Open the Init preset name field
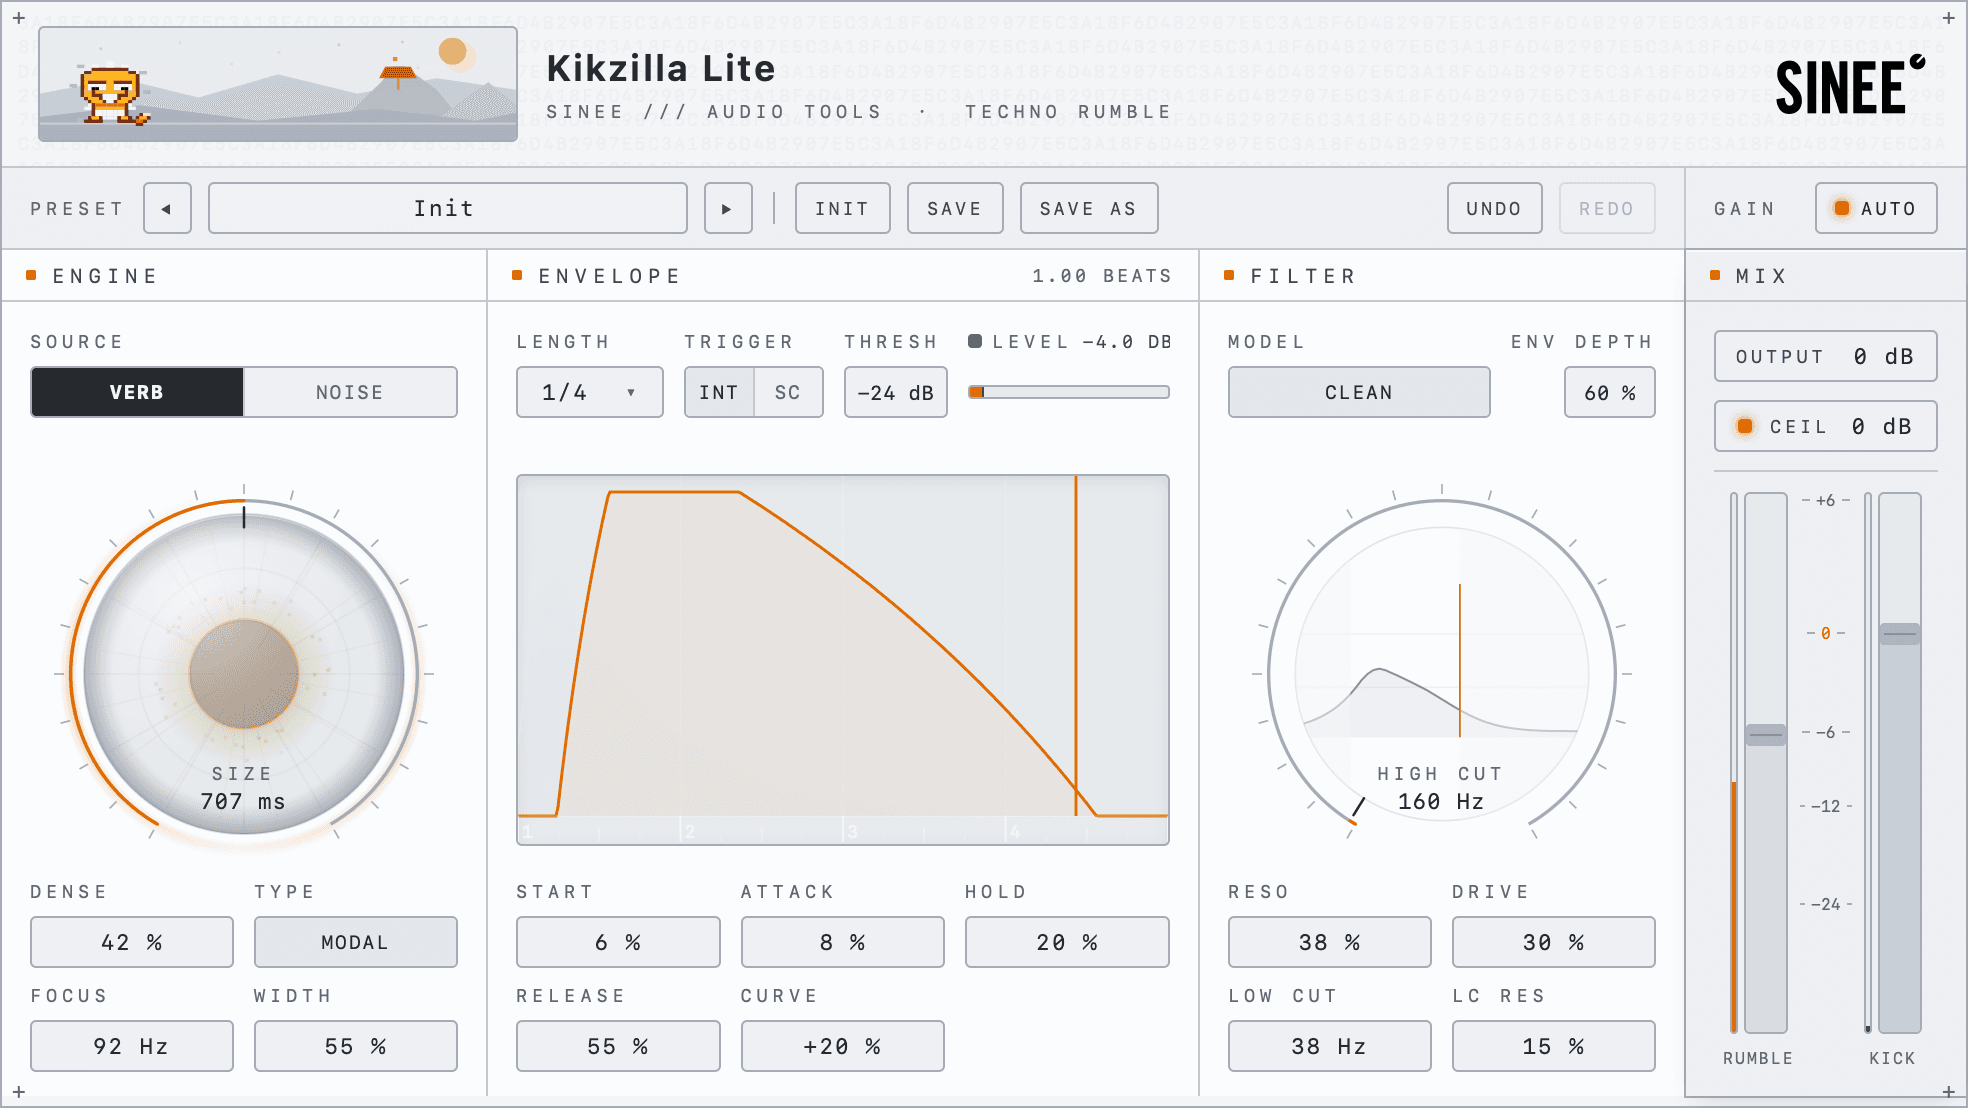 click(x=448, y=209)
